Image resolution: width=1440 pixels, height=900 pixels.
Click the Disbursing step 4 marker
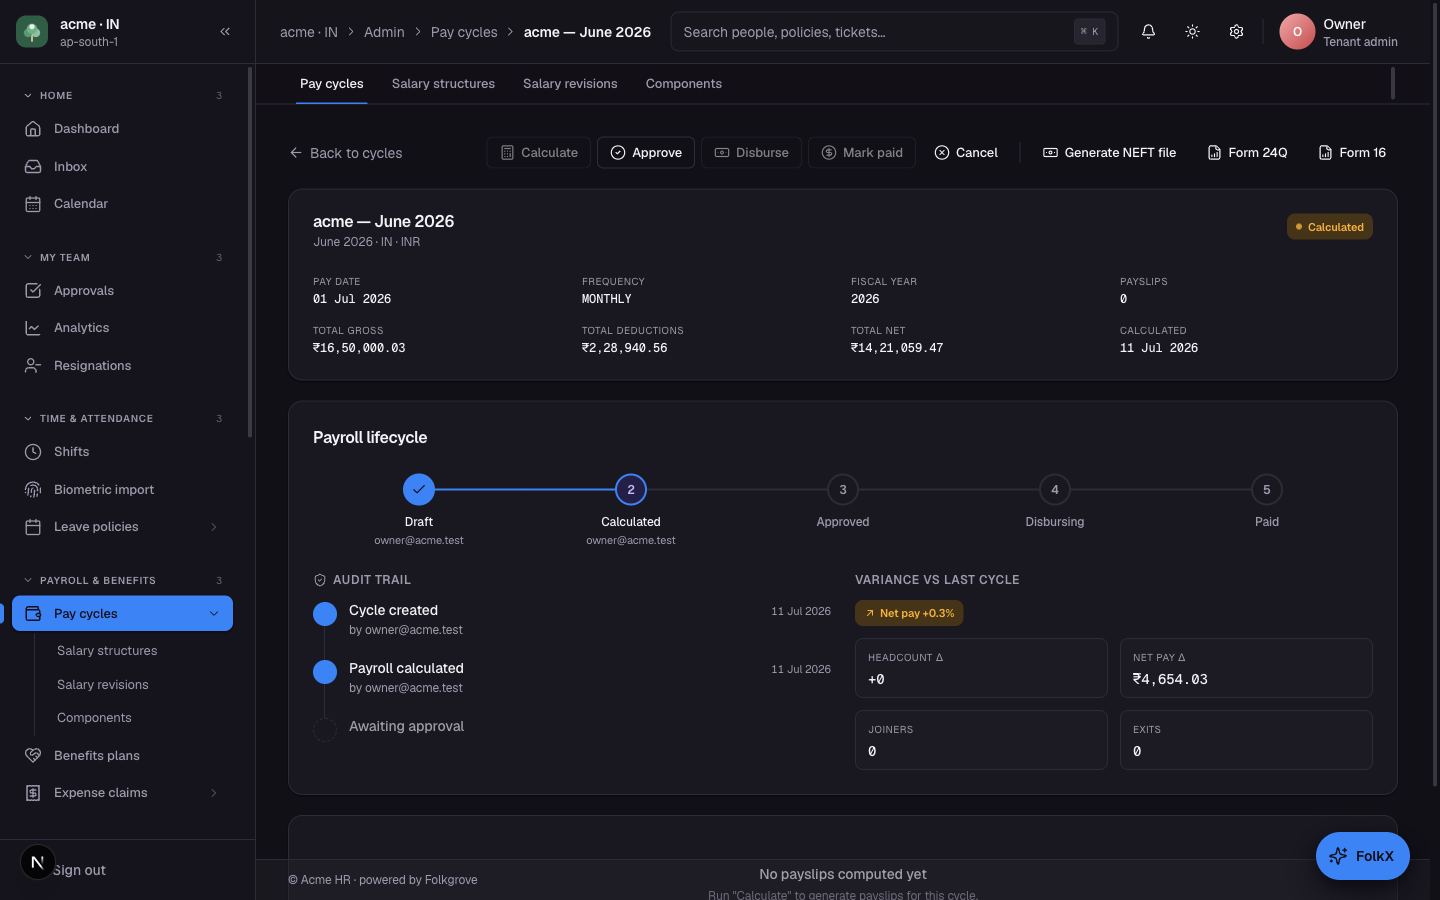(1055, 490)
